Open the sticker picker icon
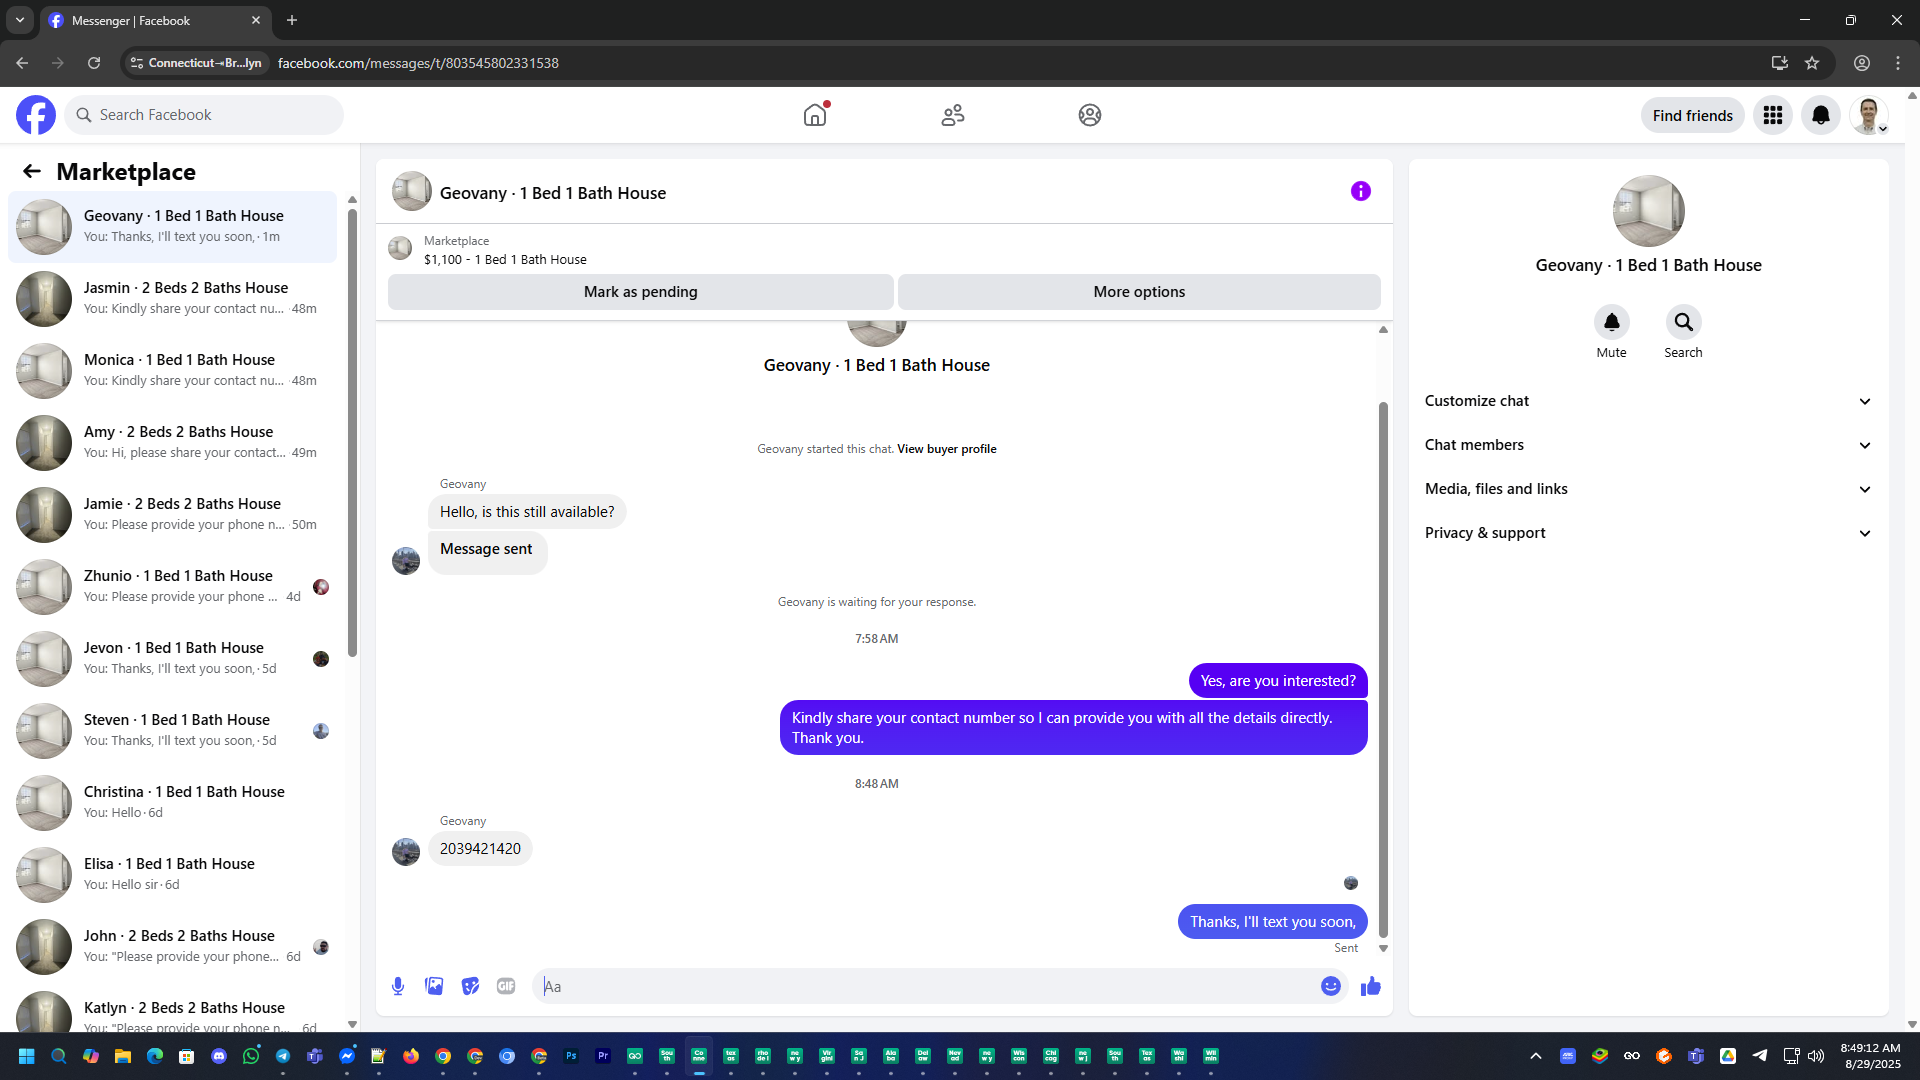The width and height of the screenshot is (1920, 1080). click(470, 986)
